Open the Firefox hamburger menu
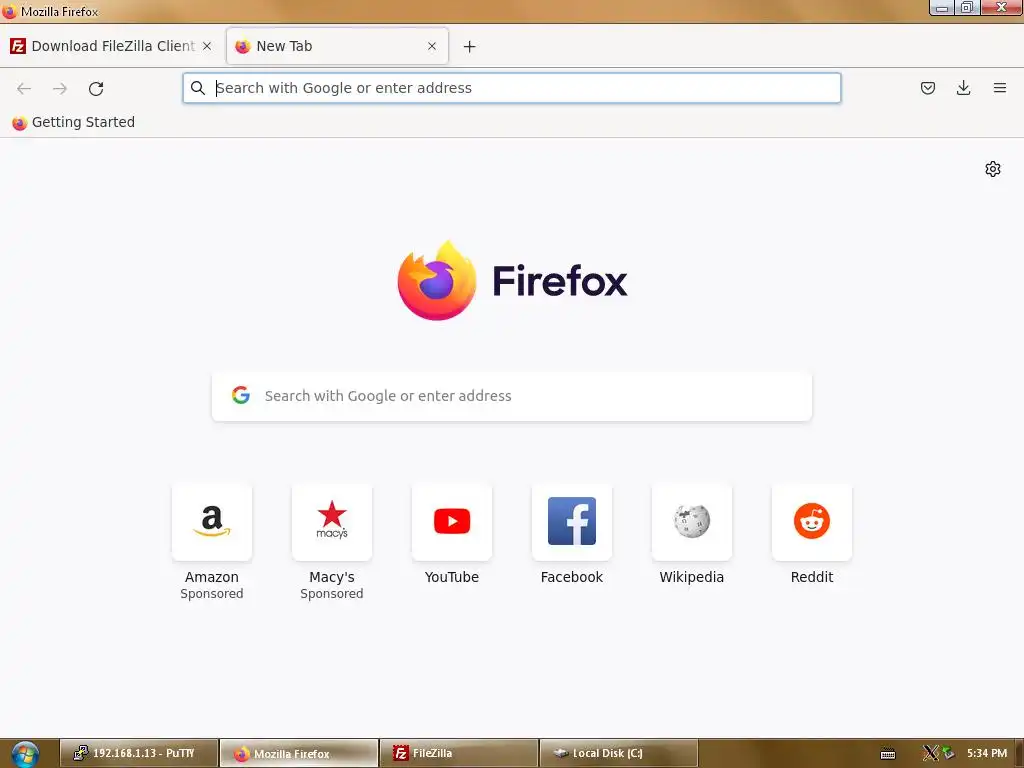The width and height of the screenshot is (1024, 768). [x=999, y=88]
